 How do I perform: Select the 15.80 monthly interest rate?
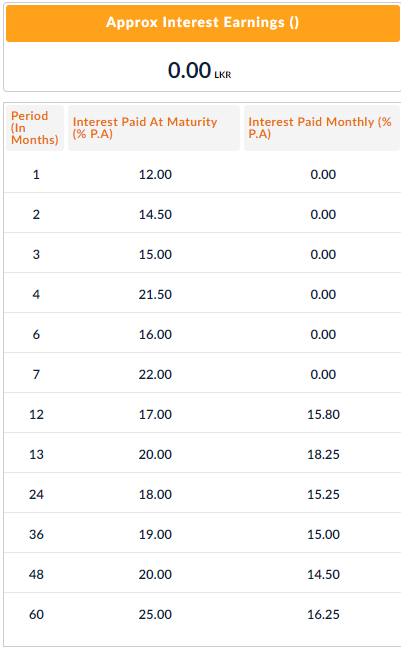(323, 414)
